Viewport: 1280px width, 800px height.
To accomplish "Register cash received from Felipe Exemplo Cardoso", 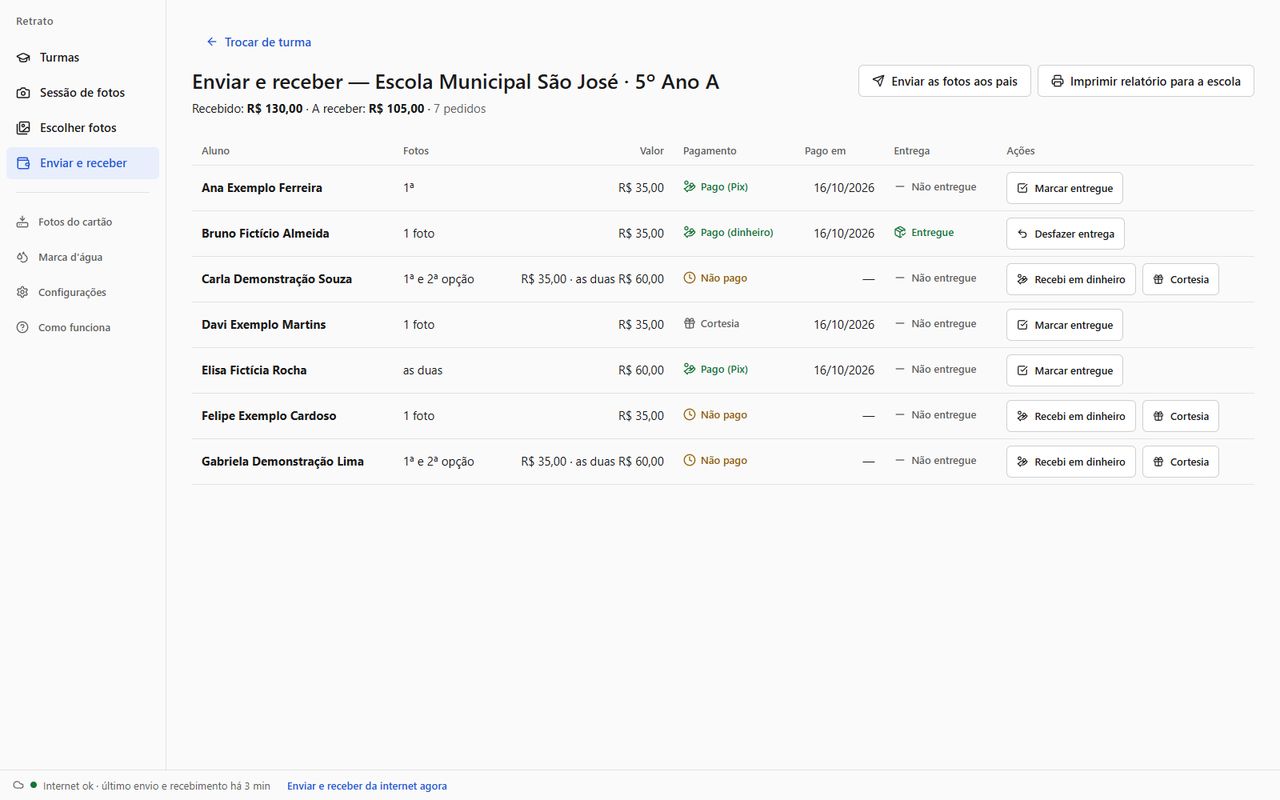I will pos(1070,416).
